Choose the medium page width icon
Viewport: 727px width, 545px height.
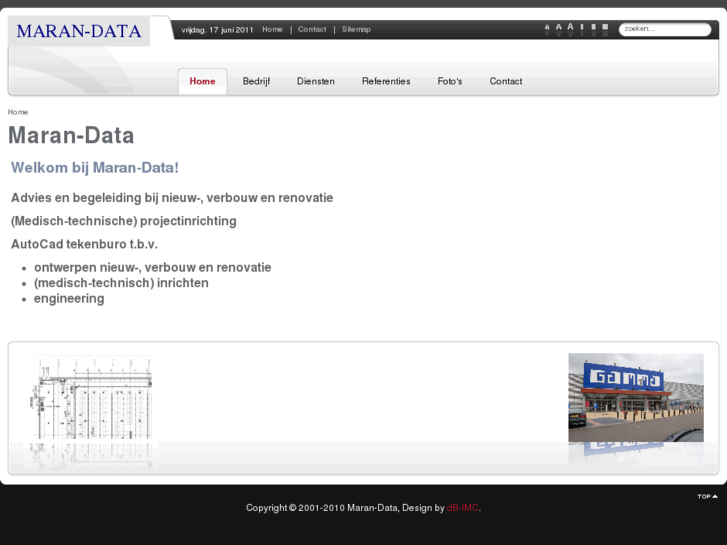[593, 27]
